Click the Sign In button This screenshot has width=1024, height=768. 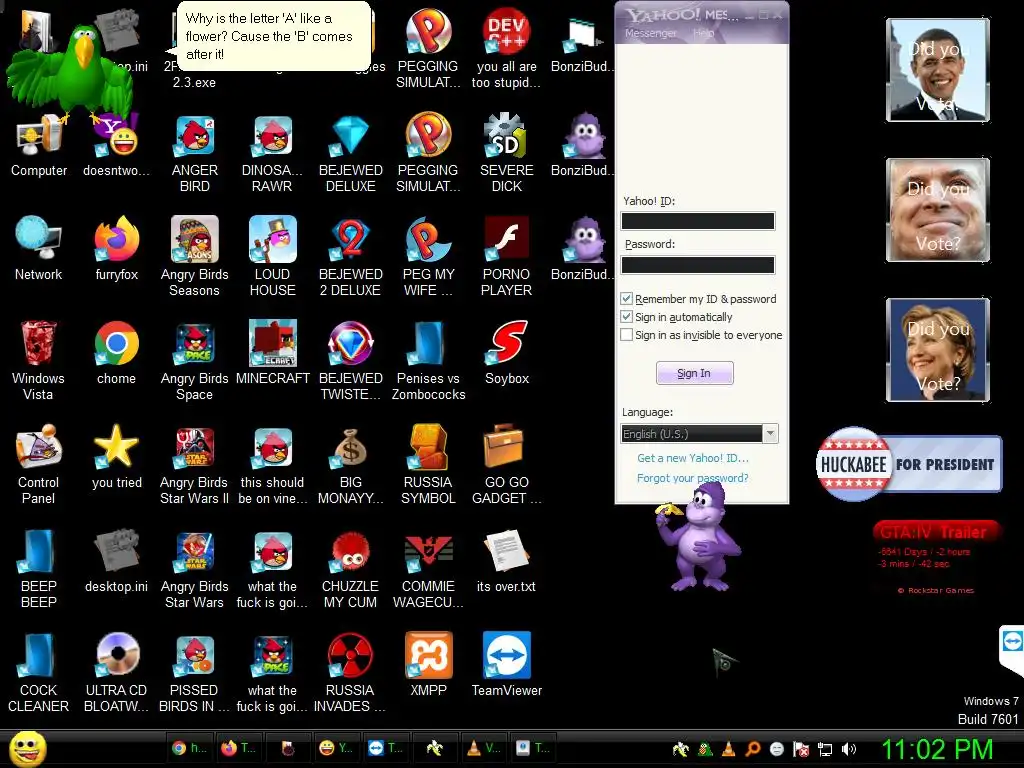[x=694, y=373]
